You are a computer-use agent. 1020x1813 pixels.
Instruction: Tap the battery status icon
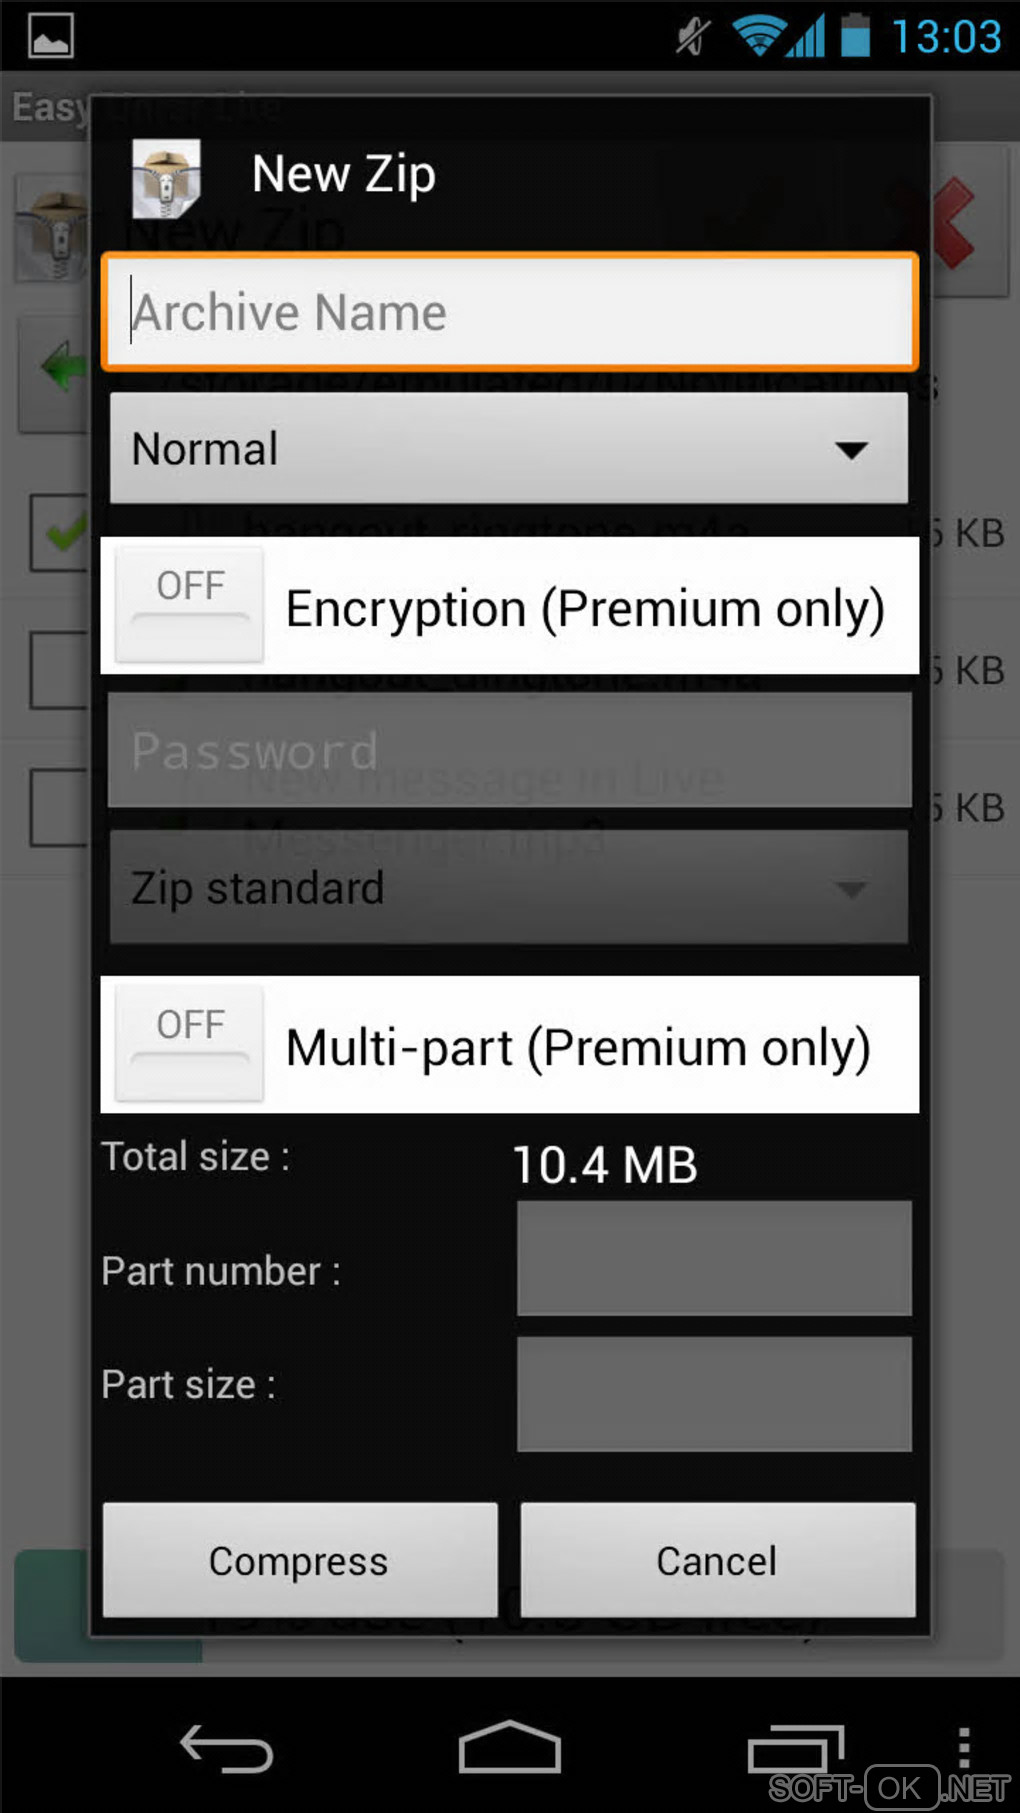click(x=855, y=36)
